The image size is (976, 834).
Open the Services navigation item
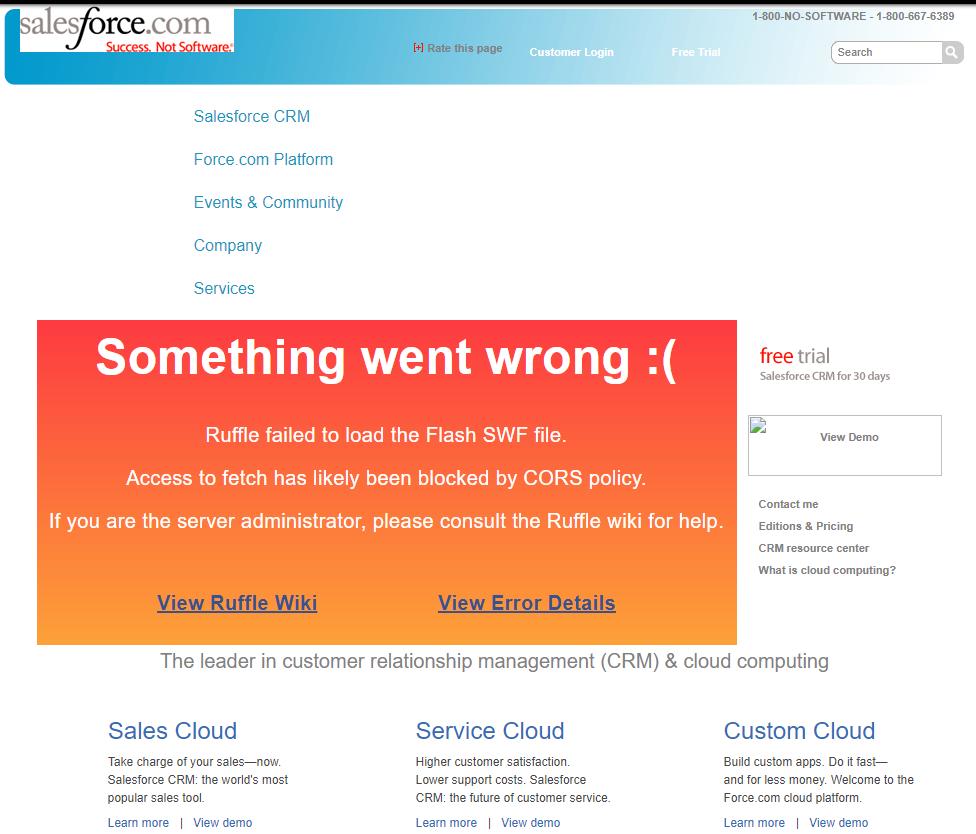click(224, 288)
